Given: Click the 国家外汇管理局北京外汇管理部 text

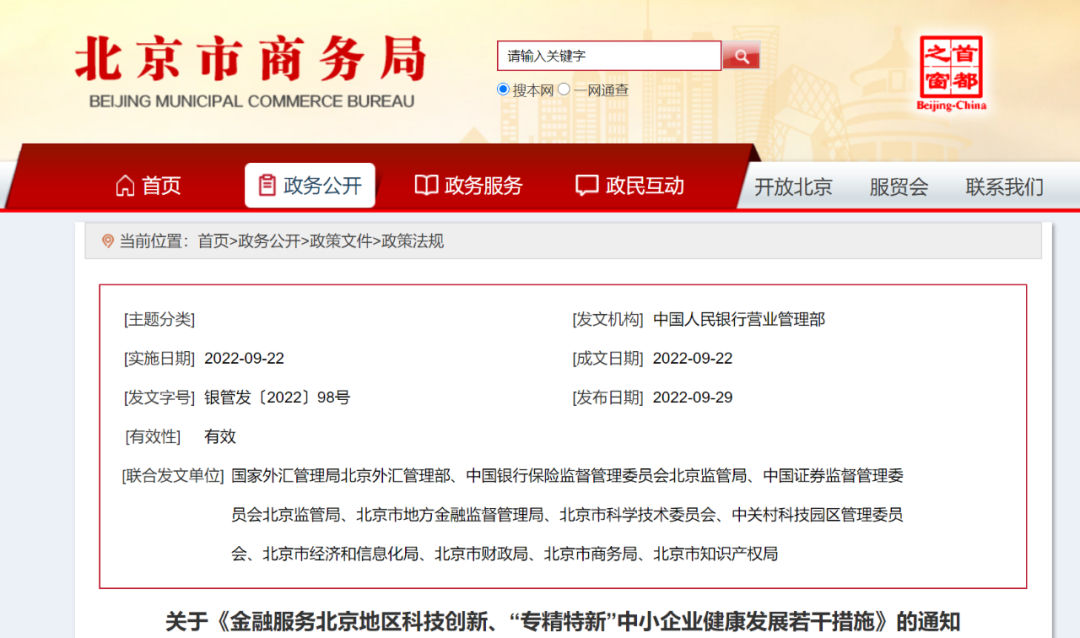Looking at the screenshot, I should pos(340,476).
